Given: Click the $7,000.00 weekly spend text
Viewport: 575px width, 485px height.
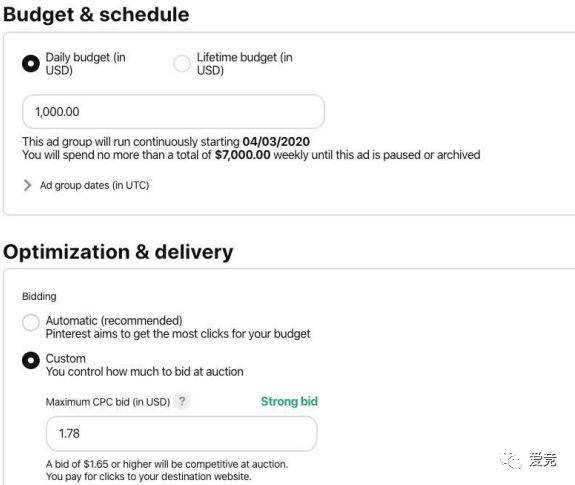Looking at the screenshot, I should [x=242, y=155].
